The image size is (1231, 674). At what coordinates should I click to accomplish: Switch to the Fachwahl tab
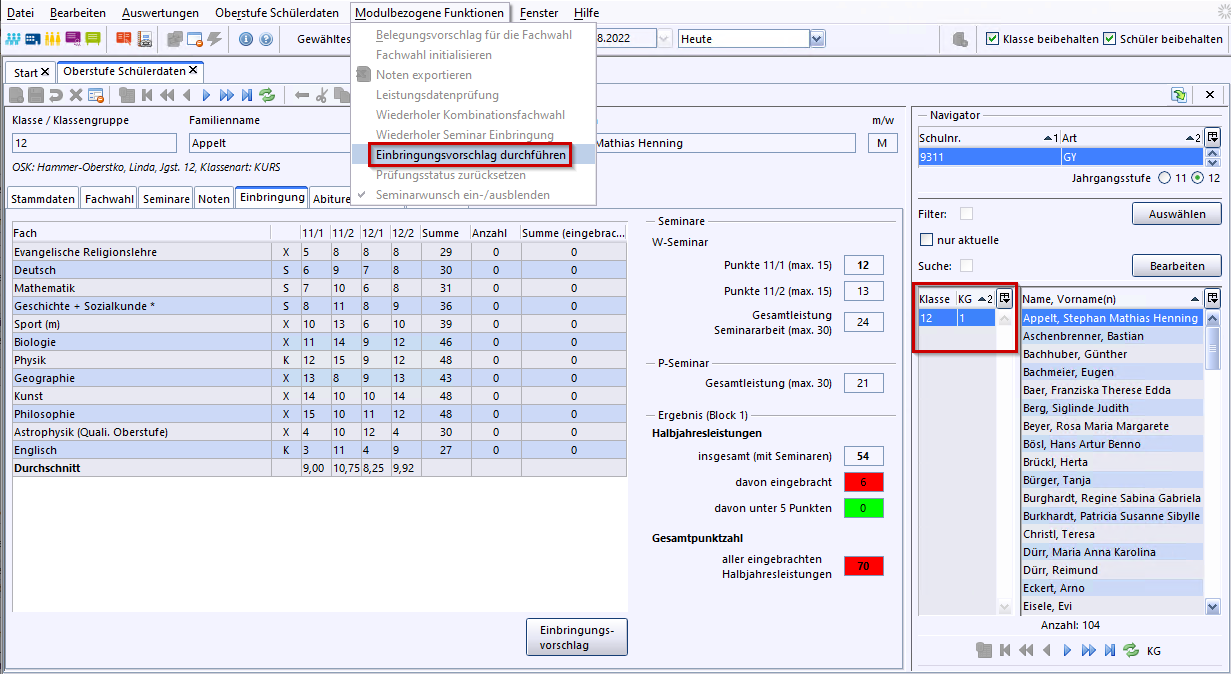click(109, 199)
